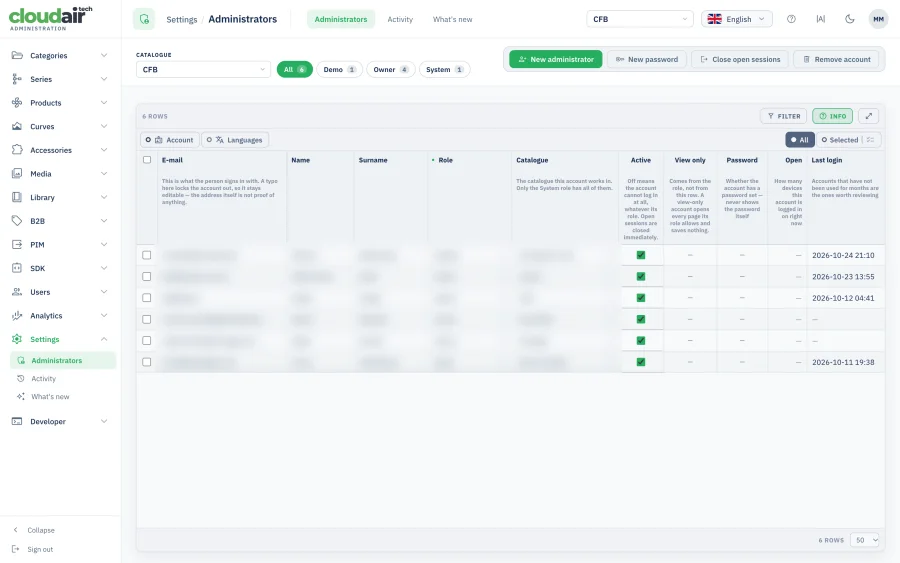
Task: Toggle the INFO button above the table
Action: coord(832,116)
